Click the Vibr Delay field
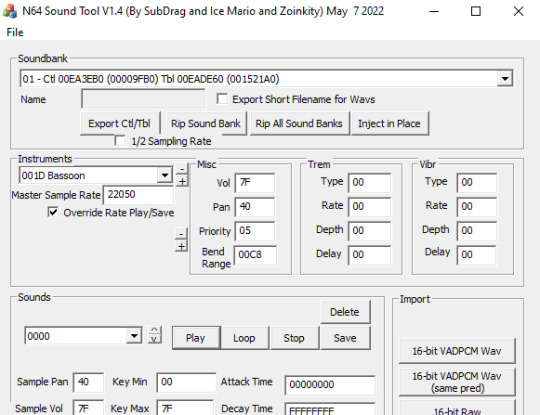This screenshot has height=415, width=540. coord(477,255)
